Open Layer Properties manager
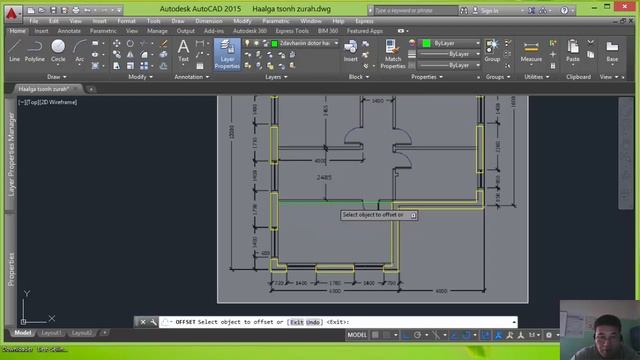The width and height of the screenshot is (640, 360). tap(227, 54)
